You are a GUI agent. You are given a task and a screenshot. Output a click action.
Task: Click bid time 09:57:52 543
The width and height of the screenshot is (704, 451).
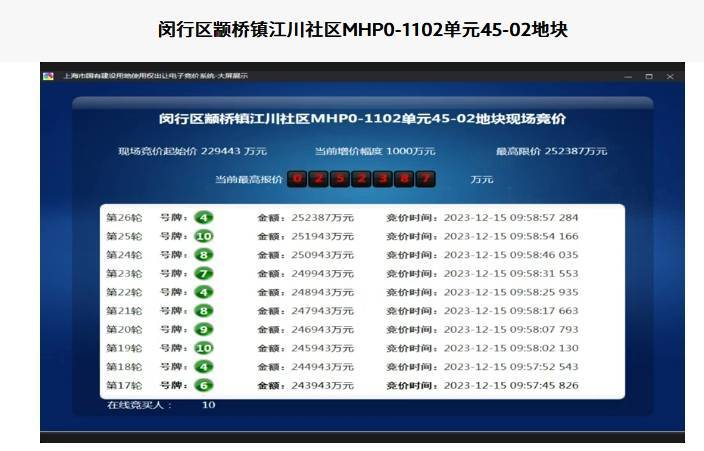click(x=545, y=367)
